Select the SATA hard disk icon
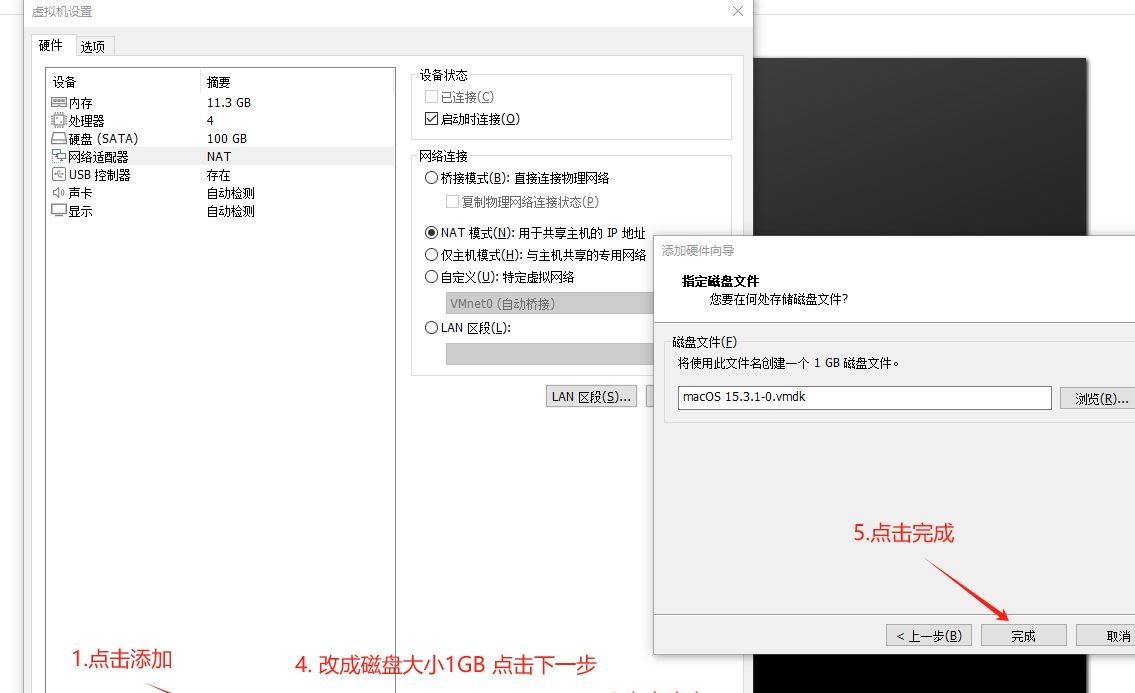Viewport: 1135px width, 693px height. (x=59, y=138)
